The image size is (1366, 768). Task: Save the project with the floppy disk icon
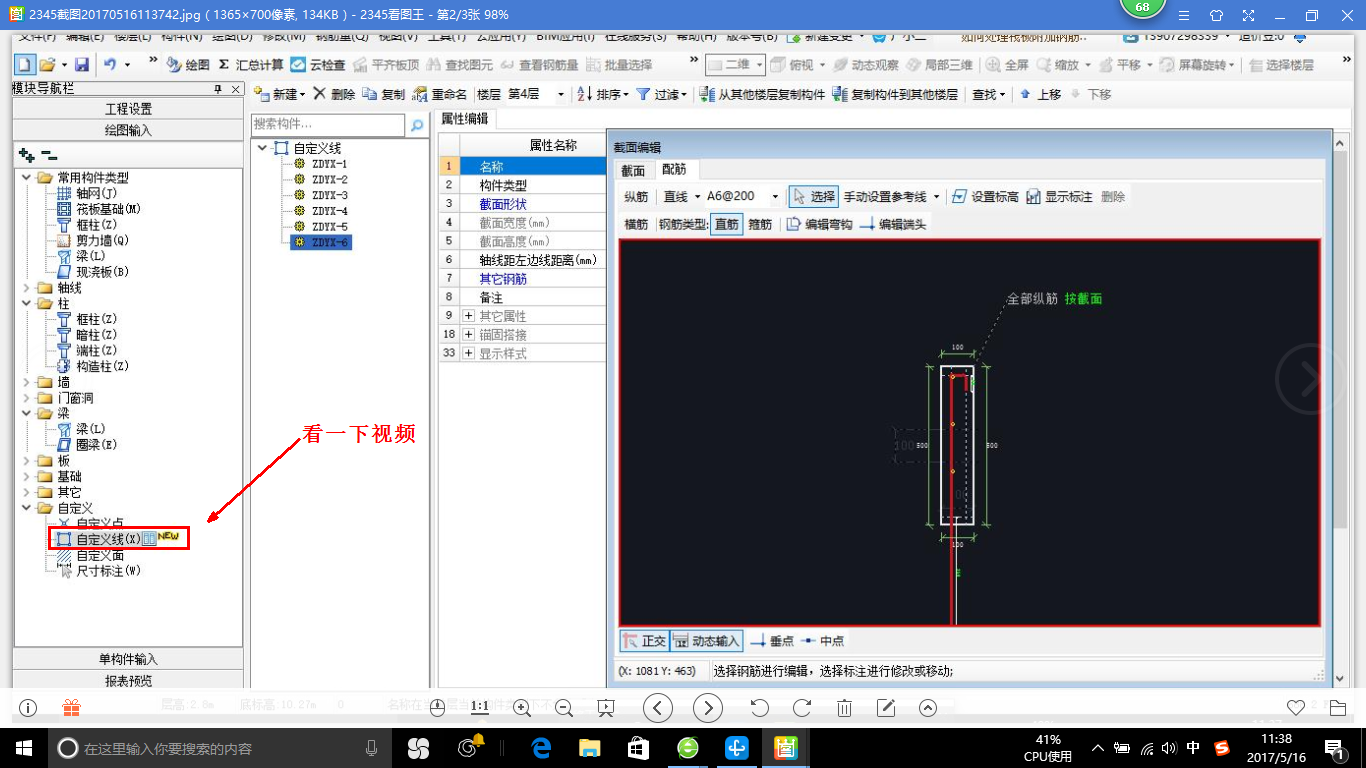[82, 64]
